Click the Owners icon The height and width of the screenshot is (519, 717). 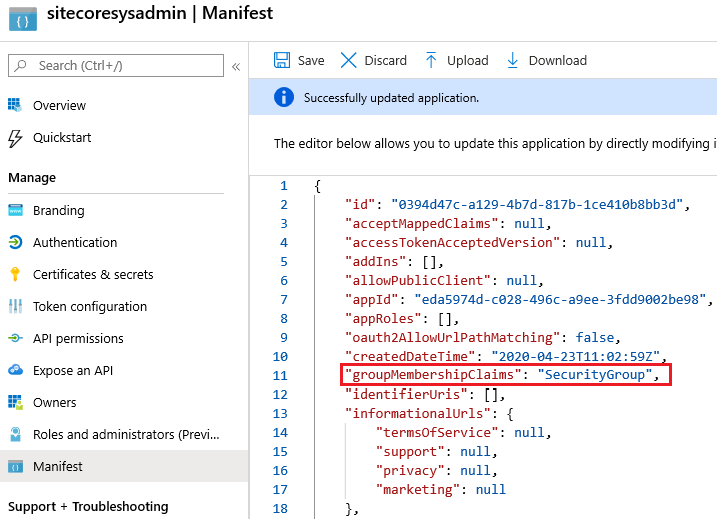click(x=15, y=402)
